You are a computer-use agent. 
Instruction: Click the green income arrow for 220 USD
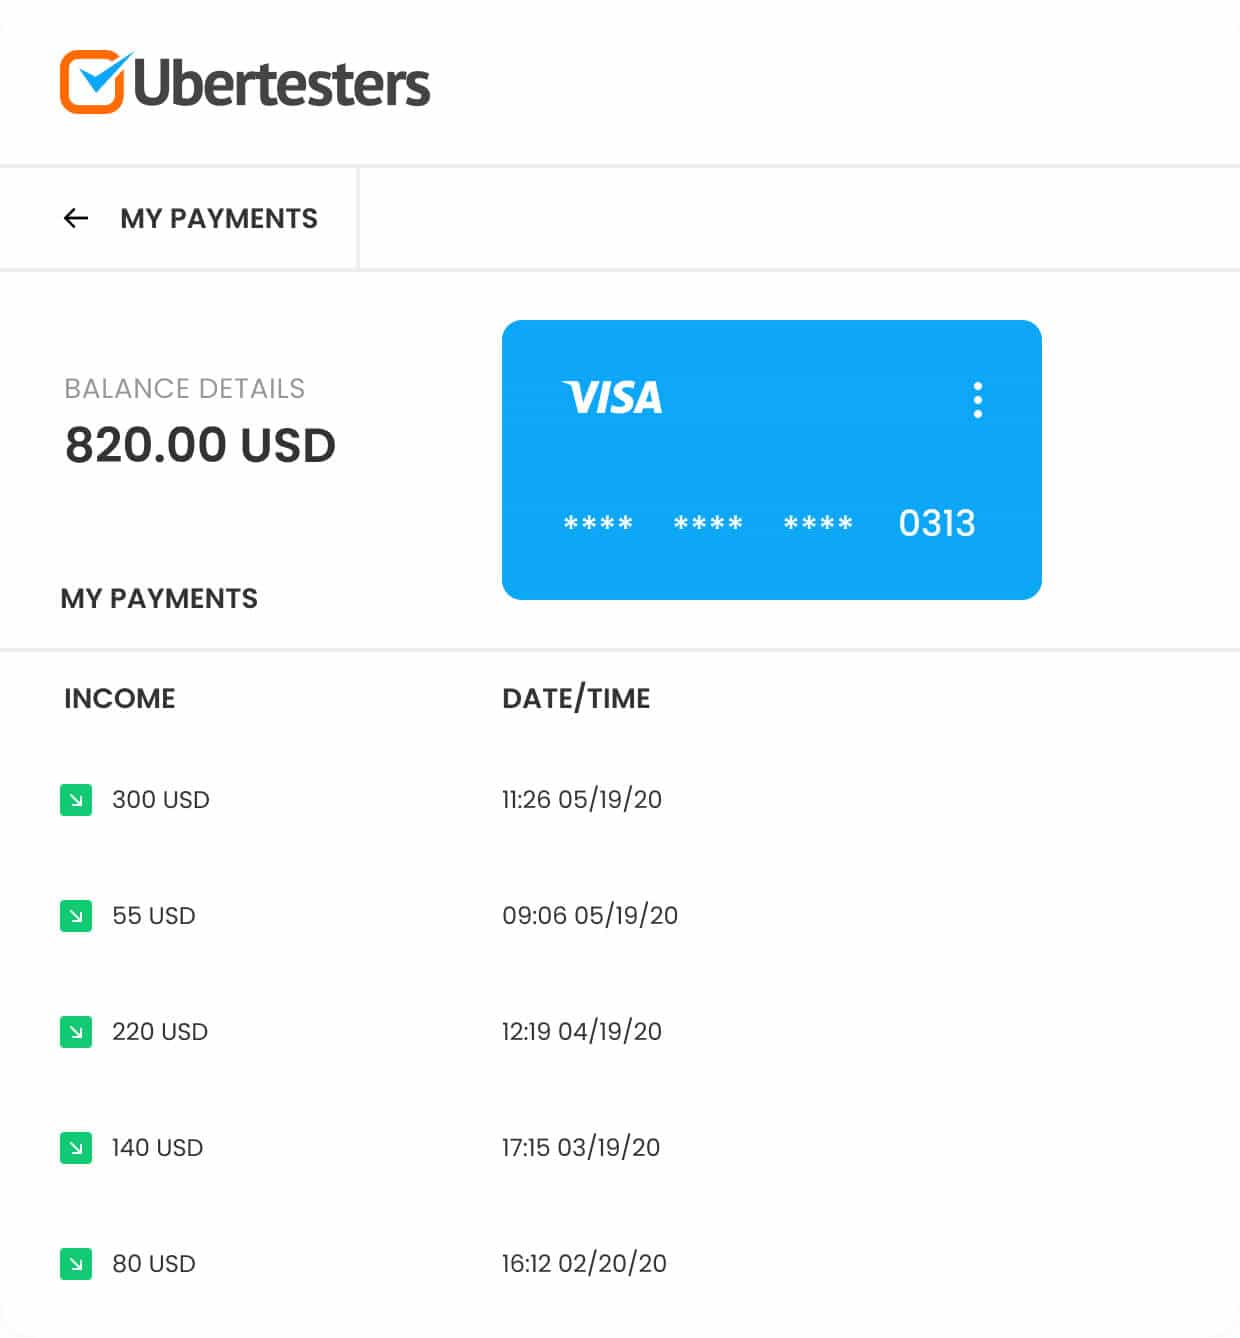tap(75, 1031)
